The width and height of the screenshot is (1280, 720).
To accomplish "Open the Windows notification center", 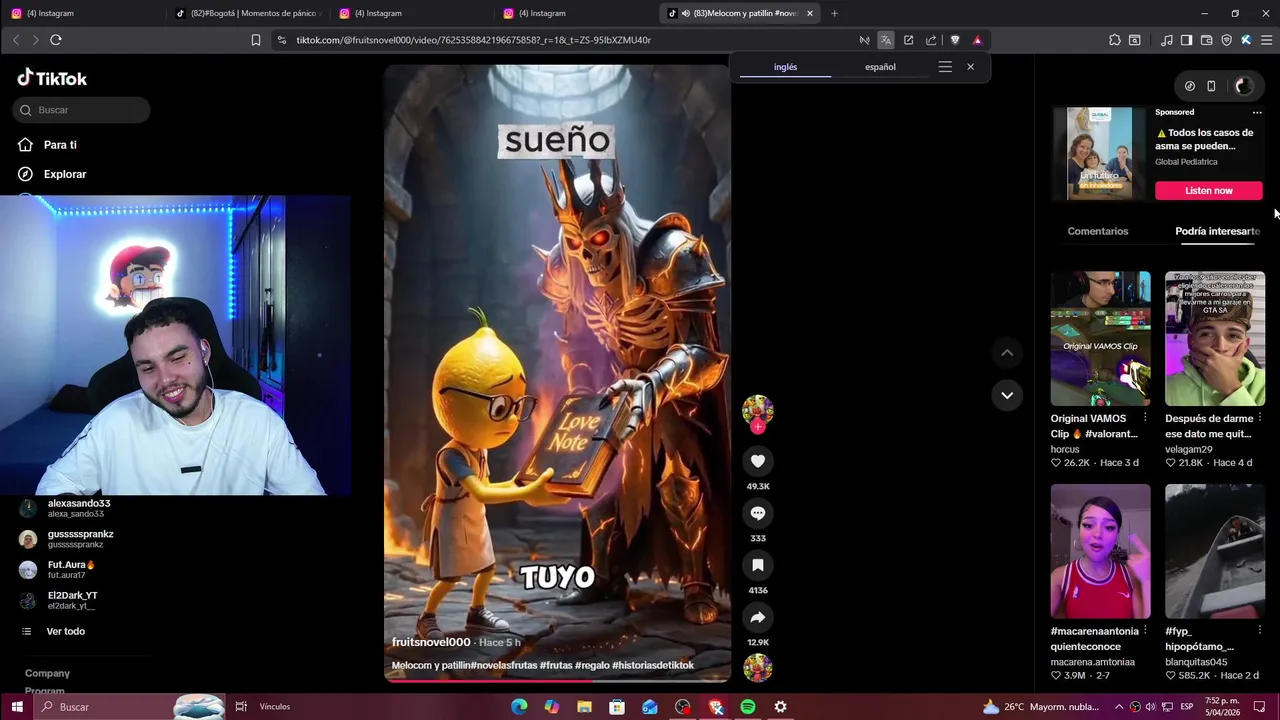I will pos(1260,707).
